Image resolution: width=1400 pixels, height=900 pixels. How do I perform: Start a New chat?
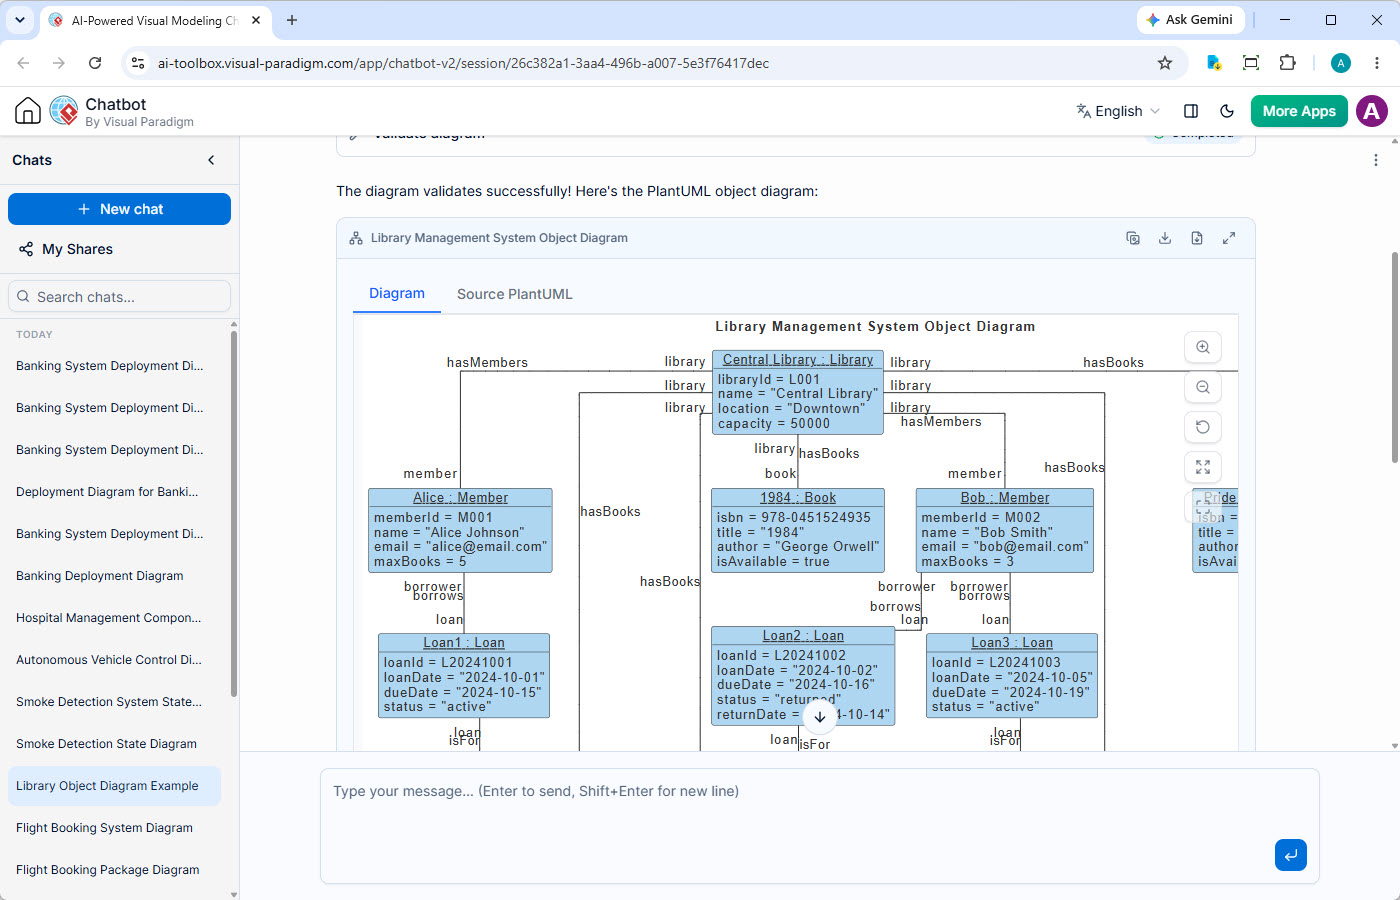(119, 209)
